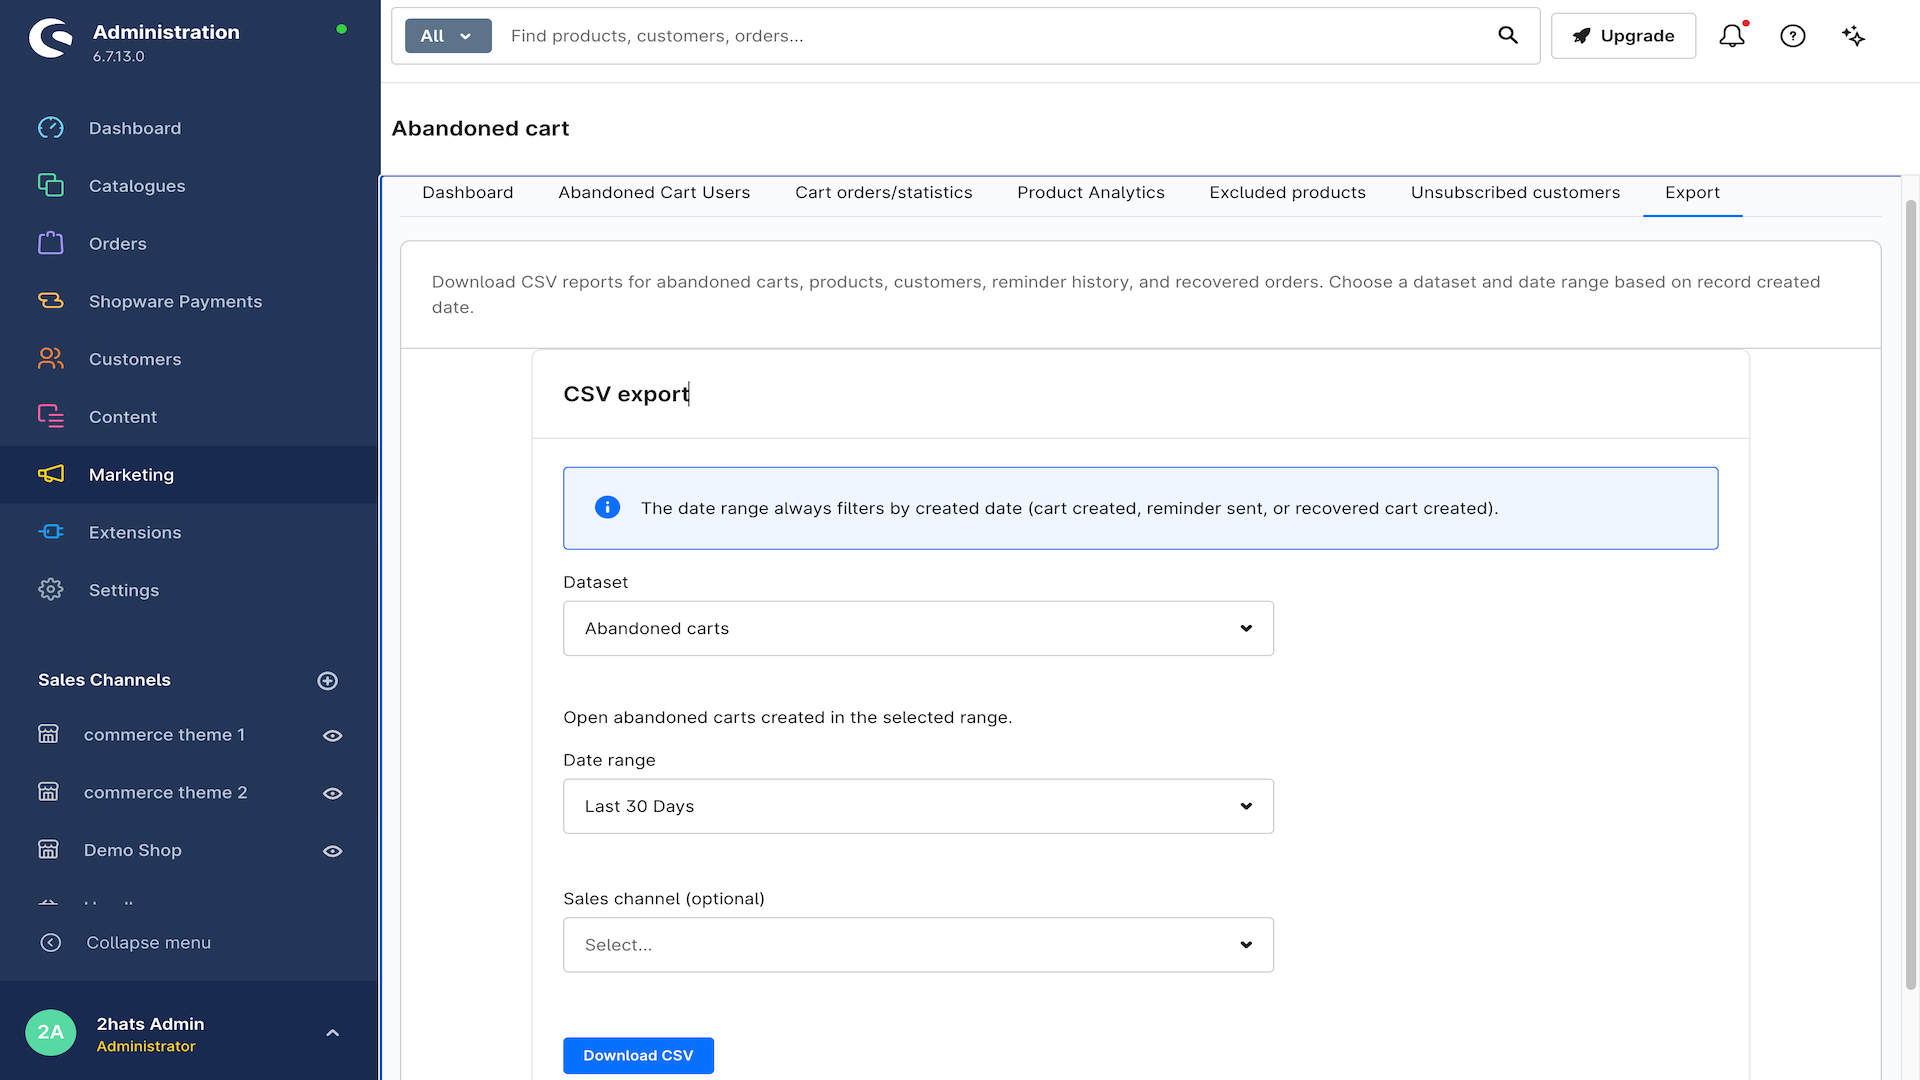
Task: Switch to the Dashboard tab
Action: [x=467, y=193]
